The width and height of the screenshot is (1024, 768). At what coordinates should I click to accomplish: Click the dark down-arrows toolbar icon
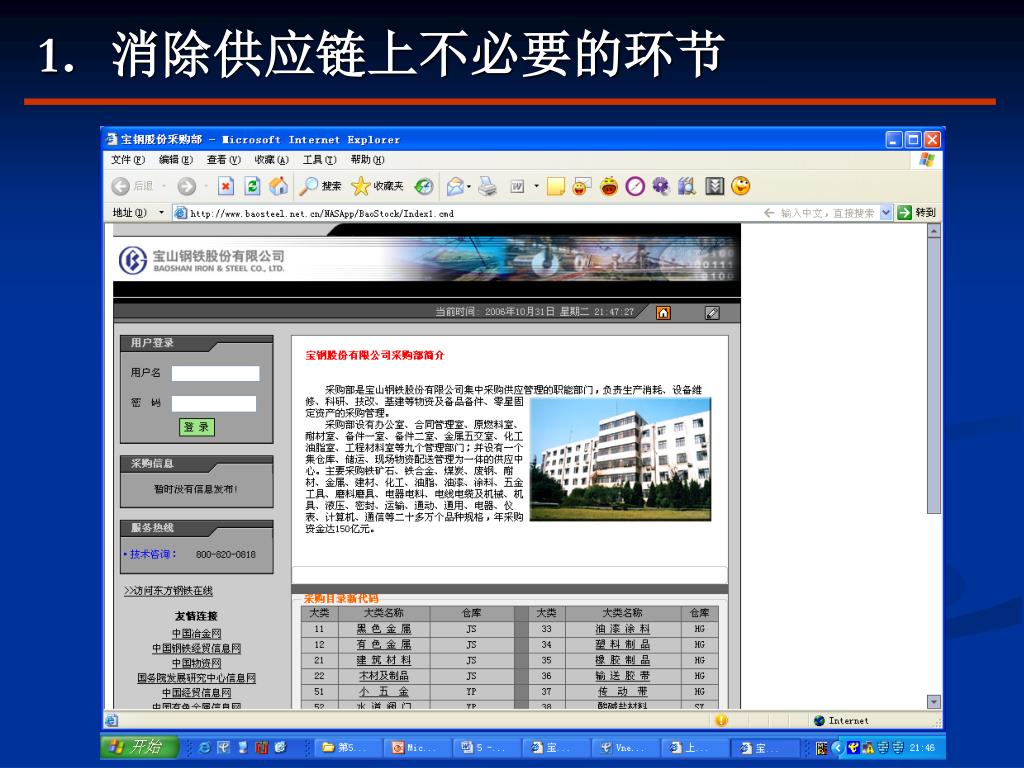tap(714, 187)
